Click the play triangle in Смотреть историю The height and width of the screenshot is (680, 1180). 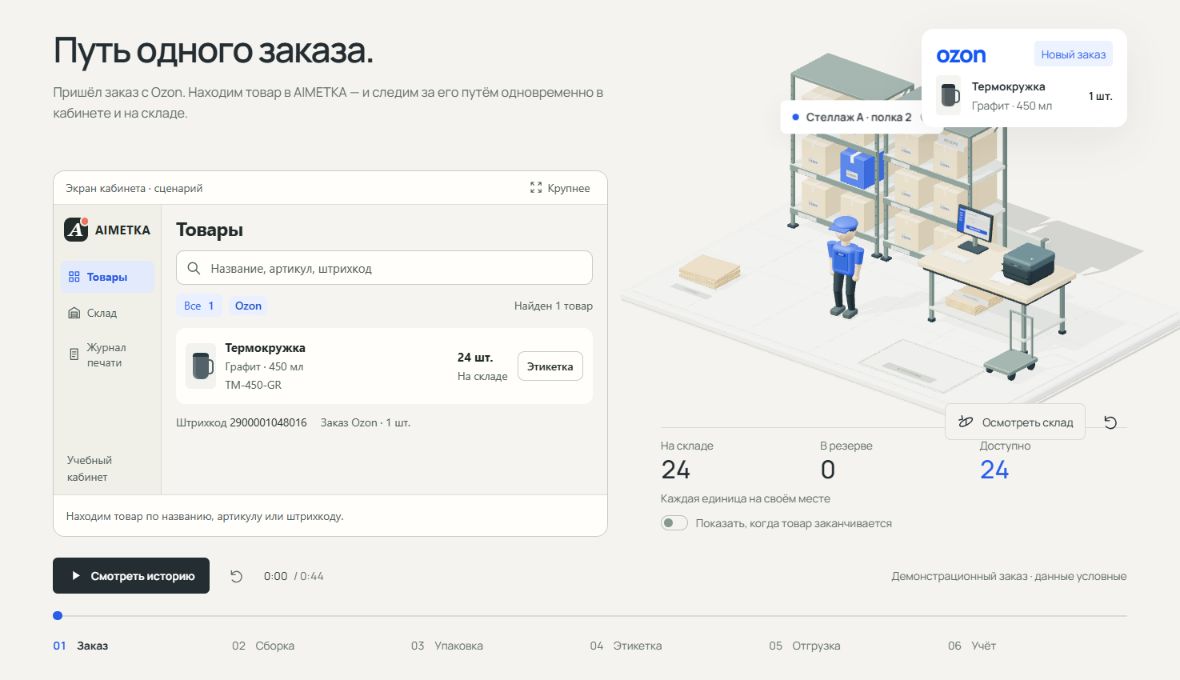76,575
